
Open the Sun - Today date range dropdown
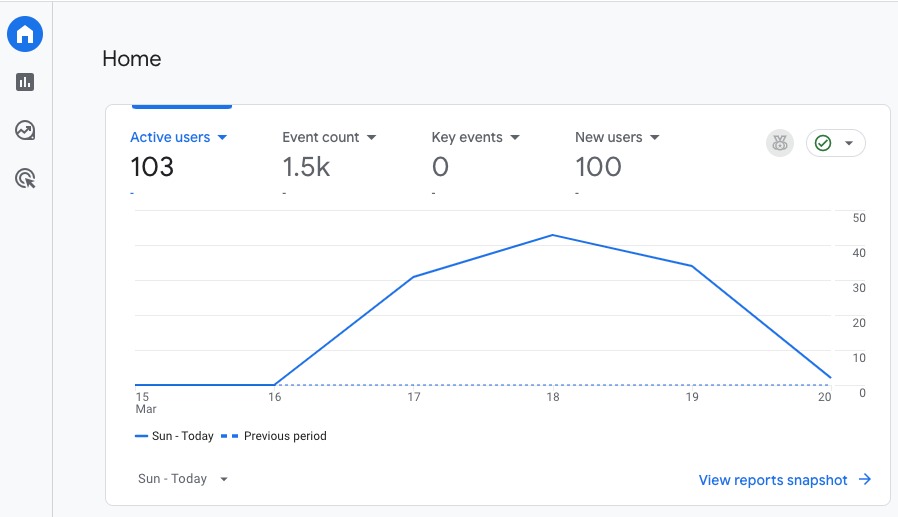coord(183,479)
